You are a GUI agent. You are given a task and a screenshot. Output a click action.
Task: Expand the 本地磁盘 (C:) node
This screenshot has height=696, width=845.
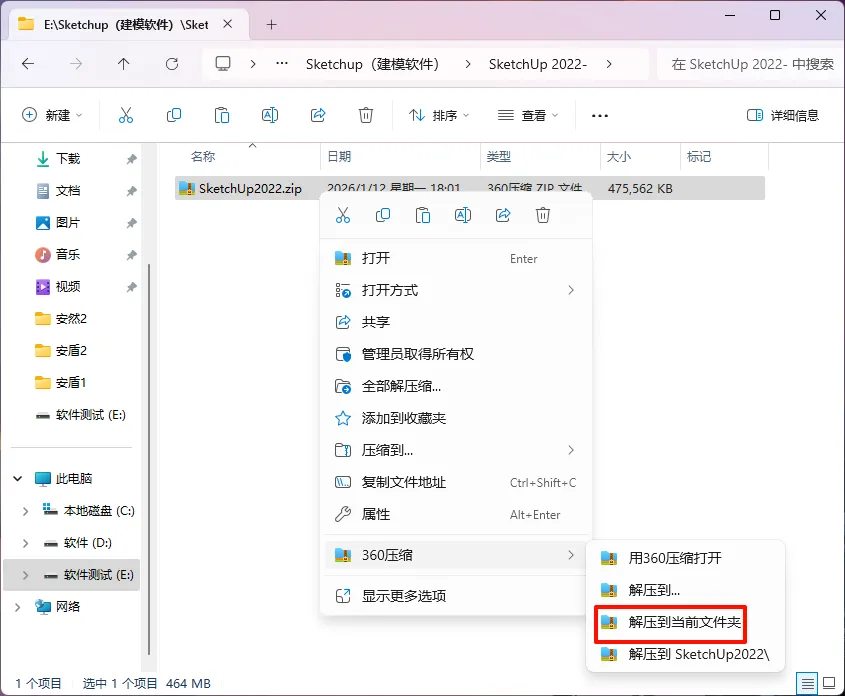point(25,511)
